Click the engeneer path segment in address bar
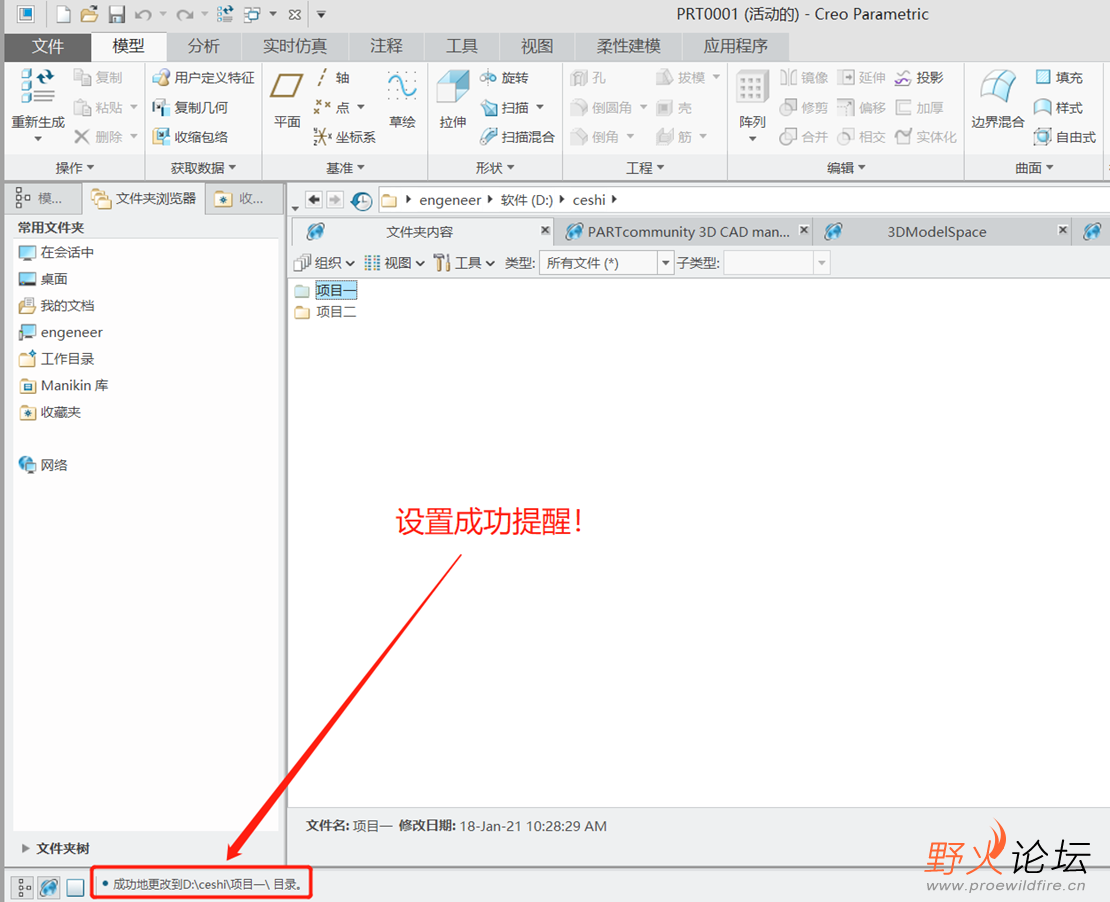This screenshot has width=1110, height=902. tap(450, 200)
